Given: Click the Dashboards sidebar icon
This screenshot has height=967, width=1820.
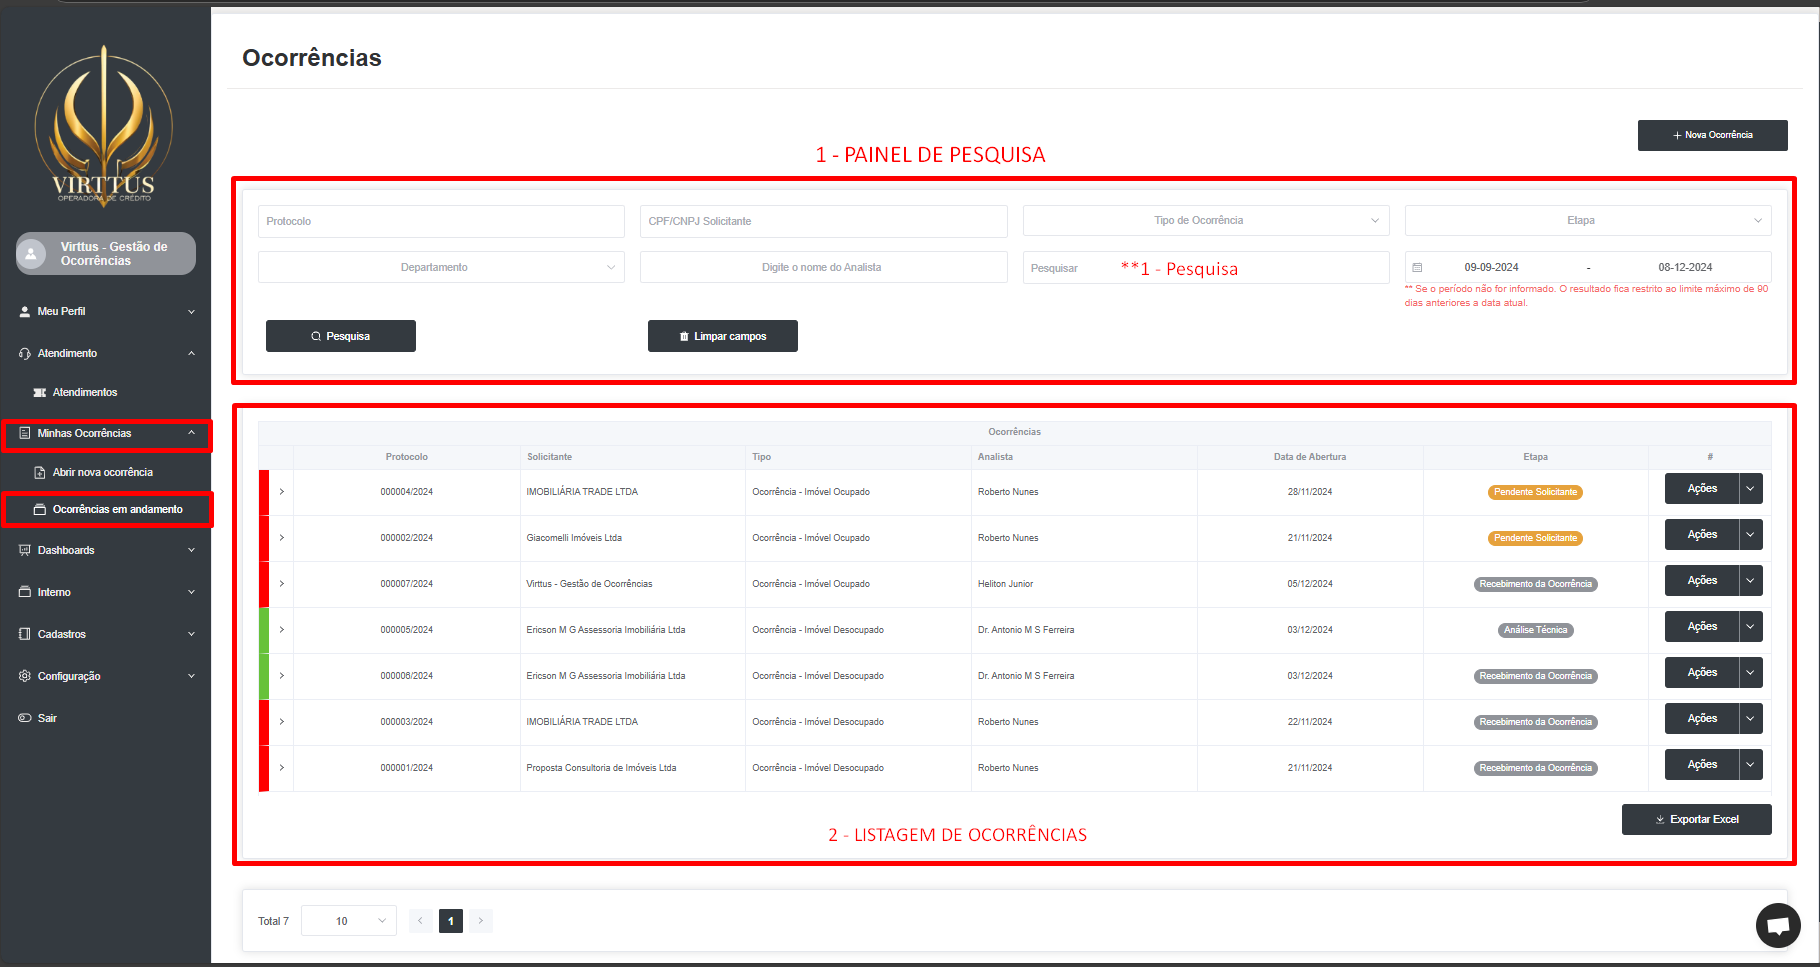Looking at the screenshot, I should [x=25, y=550].
